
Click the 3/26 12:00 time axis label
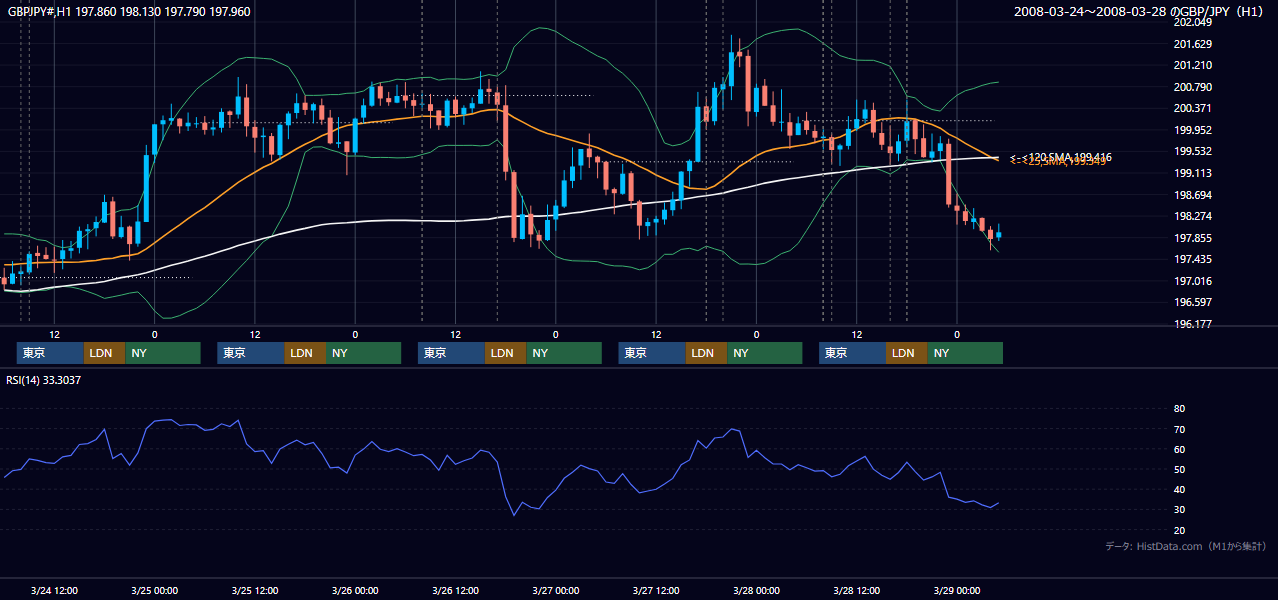(x=455, y=590)
